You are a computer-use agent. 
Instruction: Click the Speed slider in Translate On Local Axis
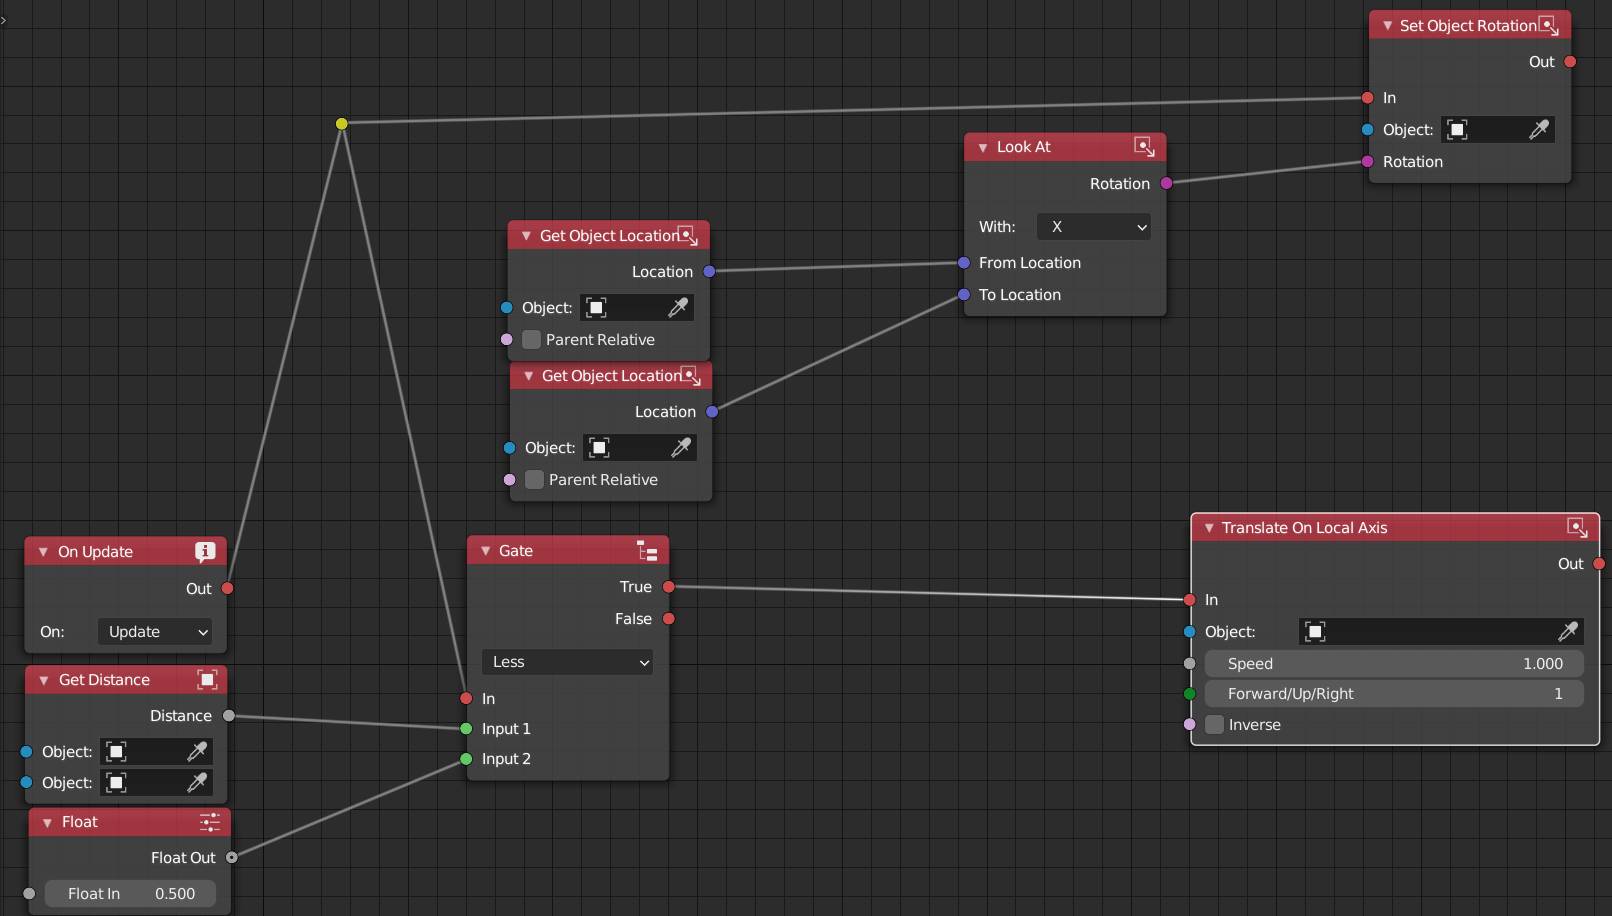[1394, 663]
